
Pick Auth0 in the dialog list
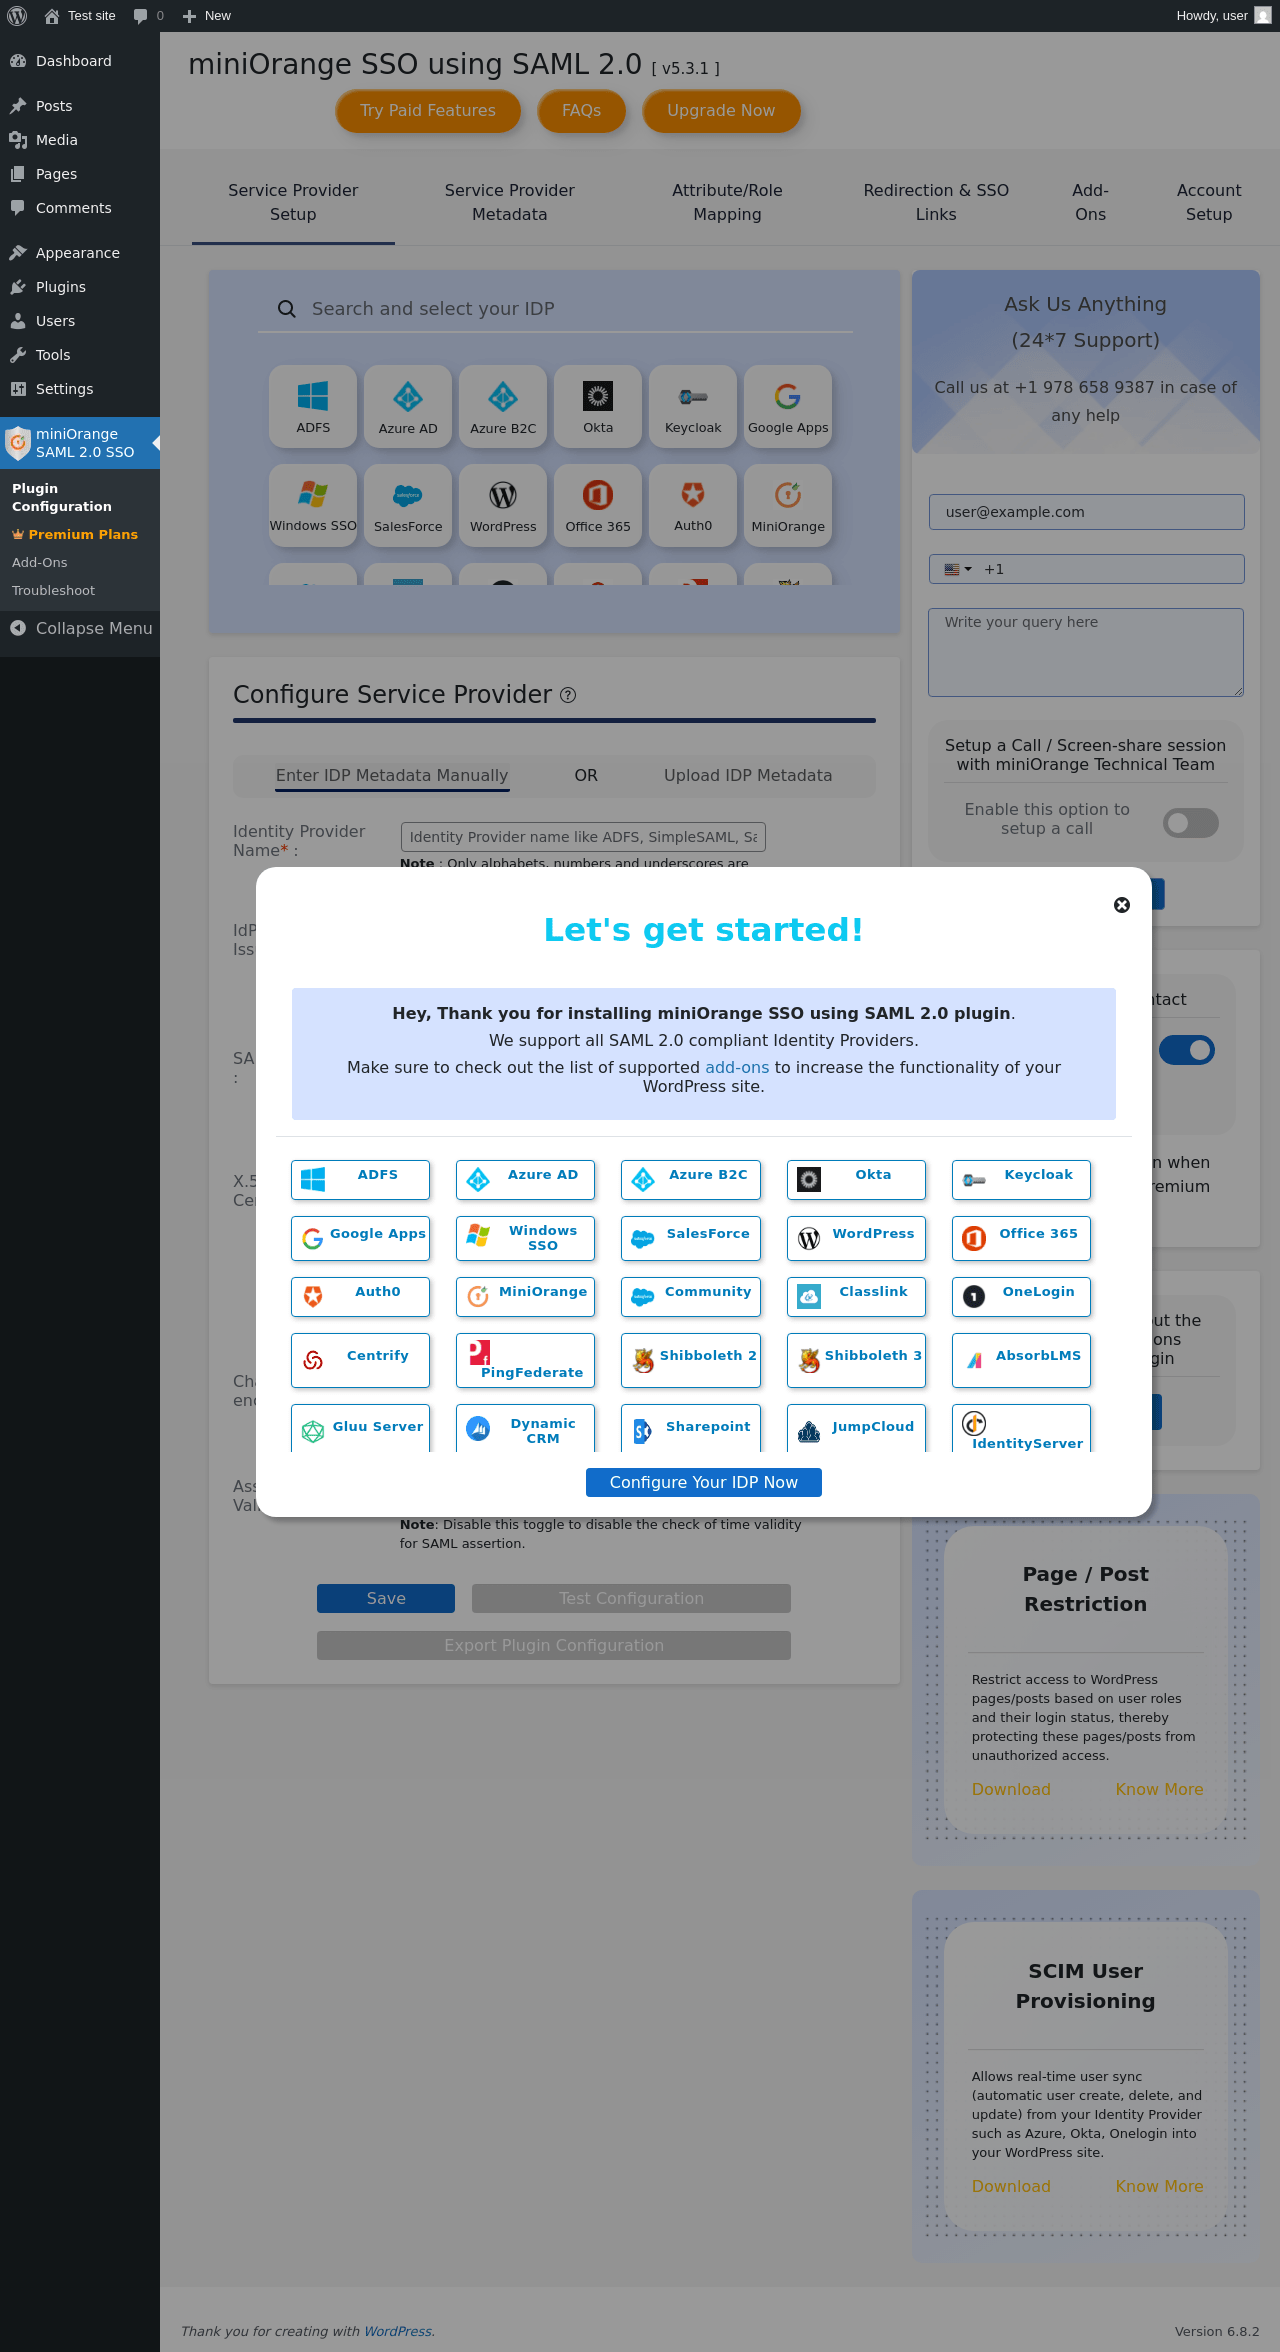click(360, 1296)
